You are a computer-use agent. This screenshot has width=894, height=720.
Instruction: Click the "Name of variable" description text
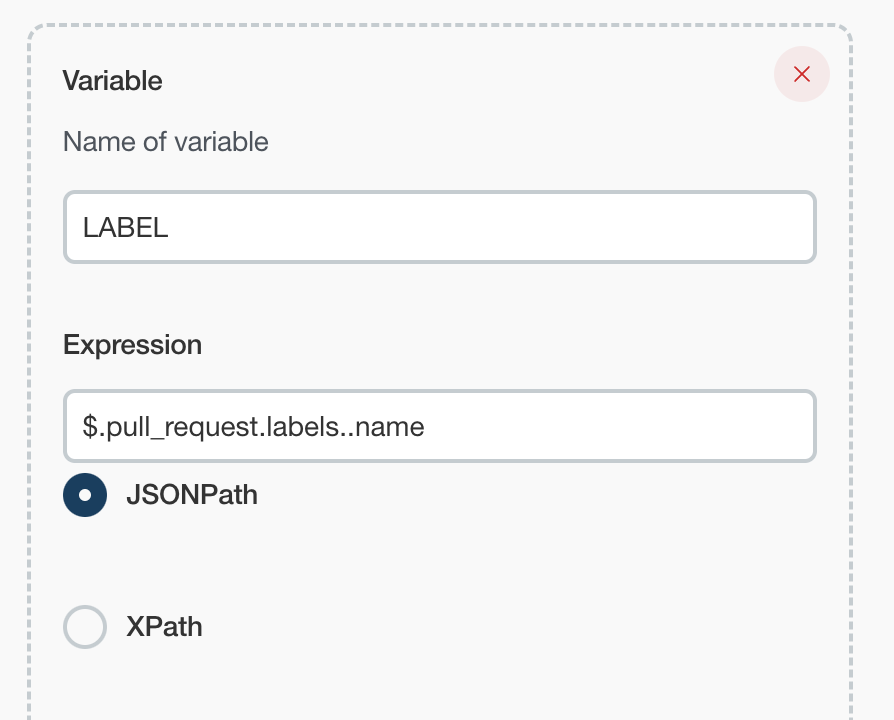(165, 142)
